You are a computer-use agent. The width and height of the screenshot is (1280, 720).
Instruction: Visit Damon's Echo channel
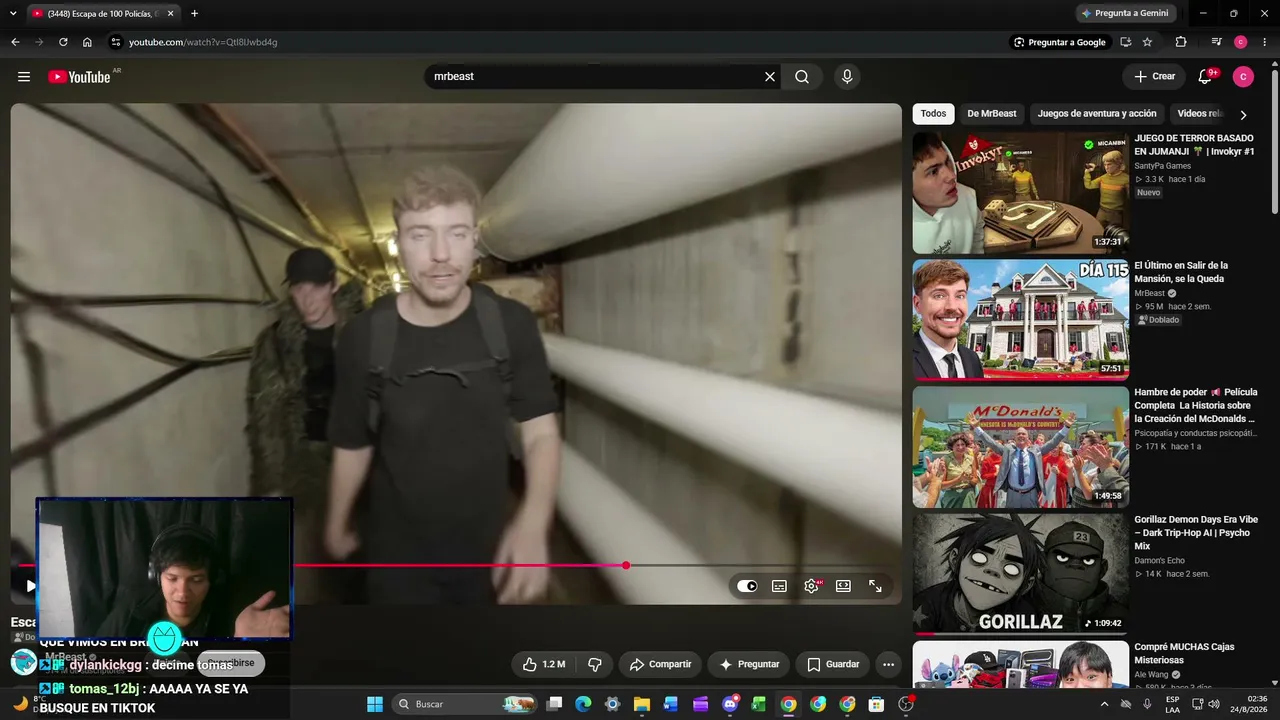pyautogui.click(x=1159, y=560)
